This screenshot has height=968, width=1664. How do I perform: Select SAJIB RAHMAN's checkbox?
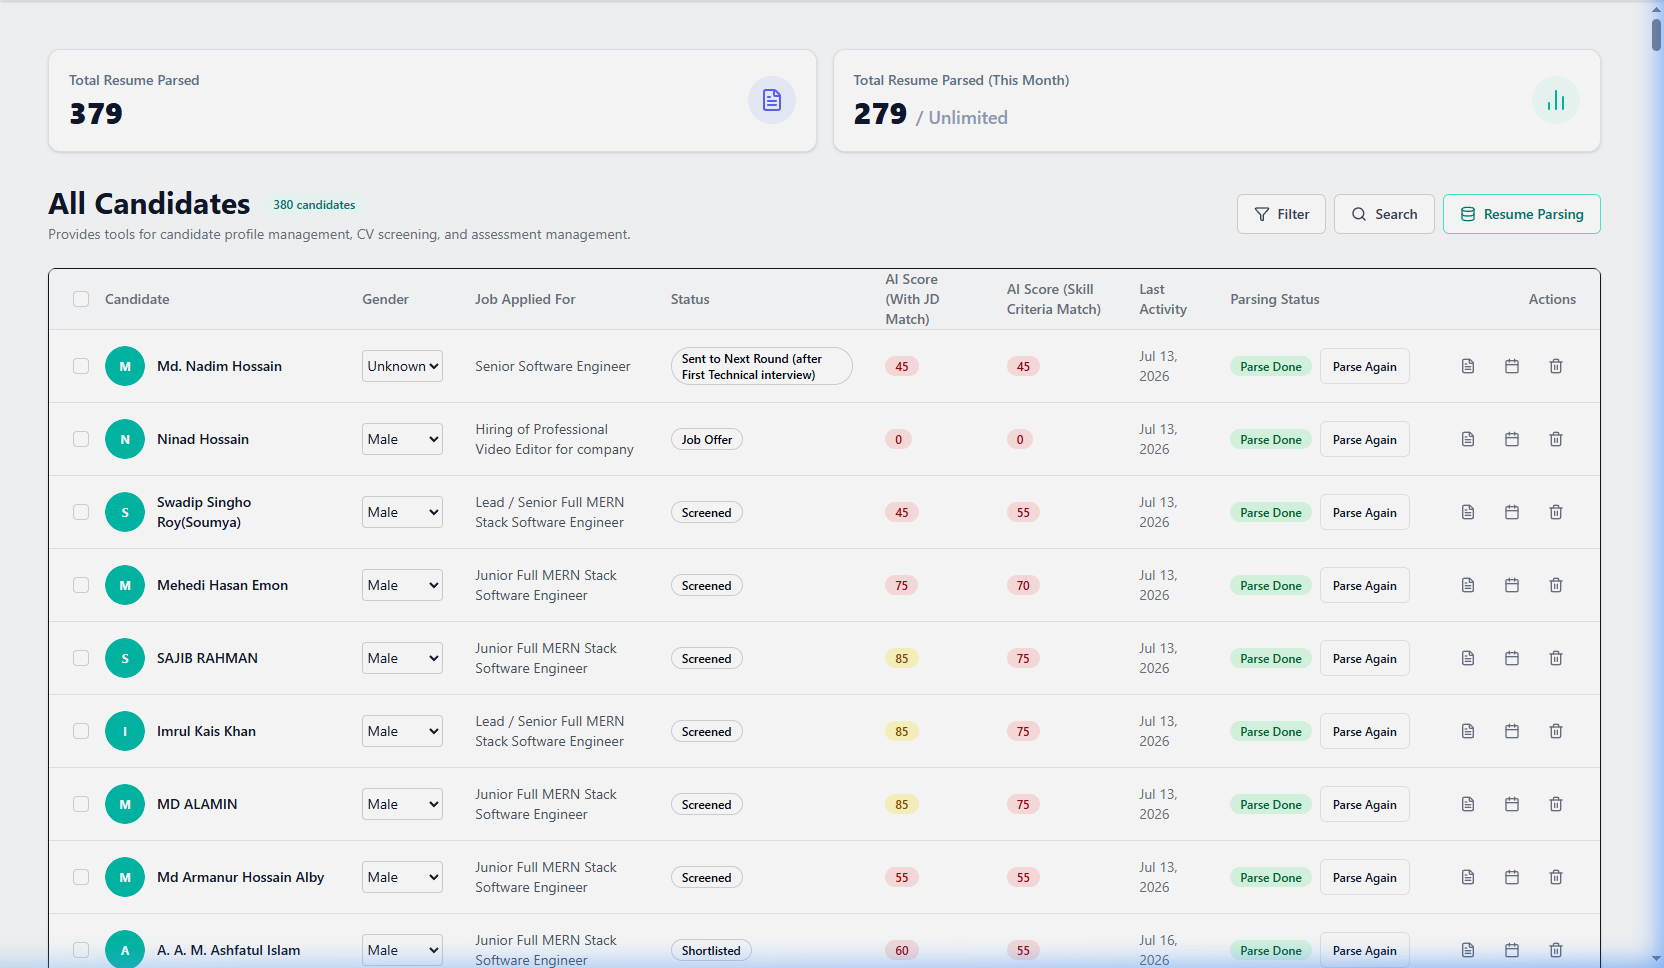tap(81, 658)
